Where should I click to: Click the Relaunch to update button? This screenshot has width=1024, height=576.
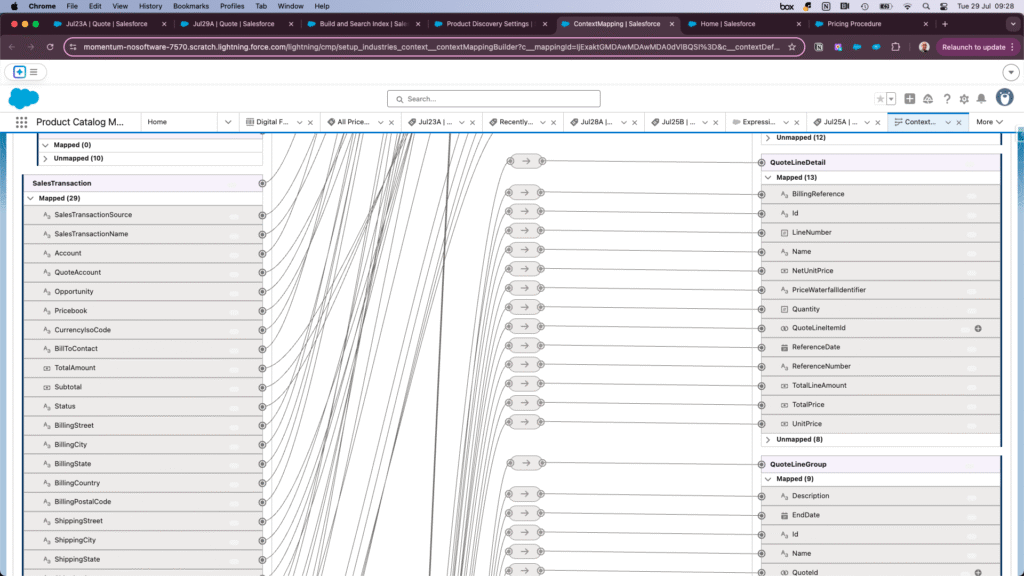pyautogui.click(x=974, y=47)
